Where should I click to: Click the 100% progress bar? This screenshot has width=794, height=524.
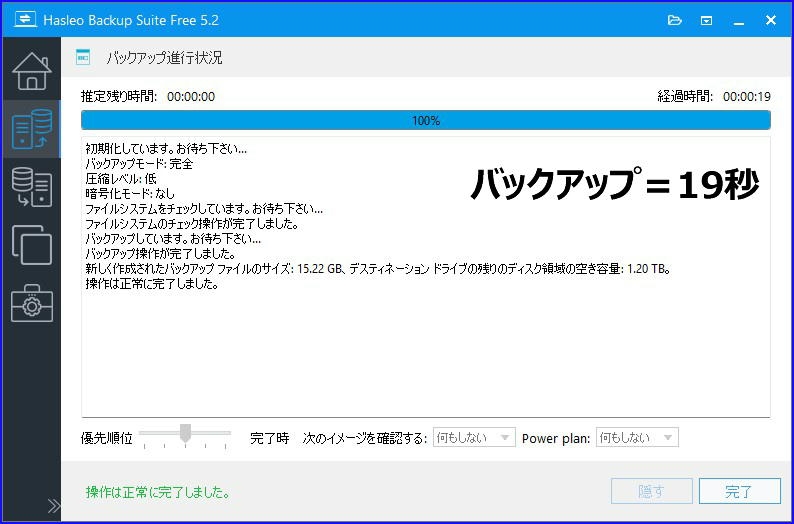tap(426, 120)
